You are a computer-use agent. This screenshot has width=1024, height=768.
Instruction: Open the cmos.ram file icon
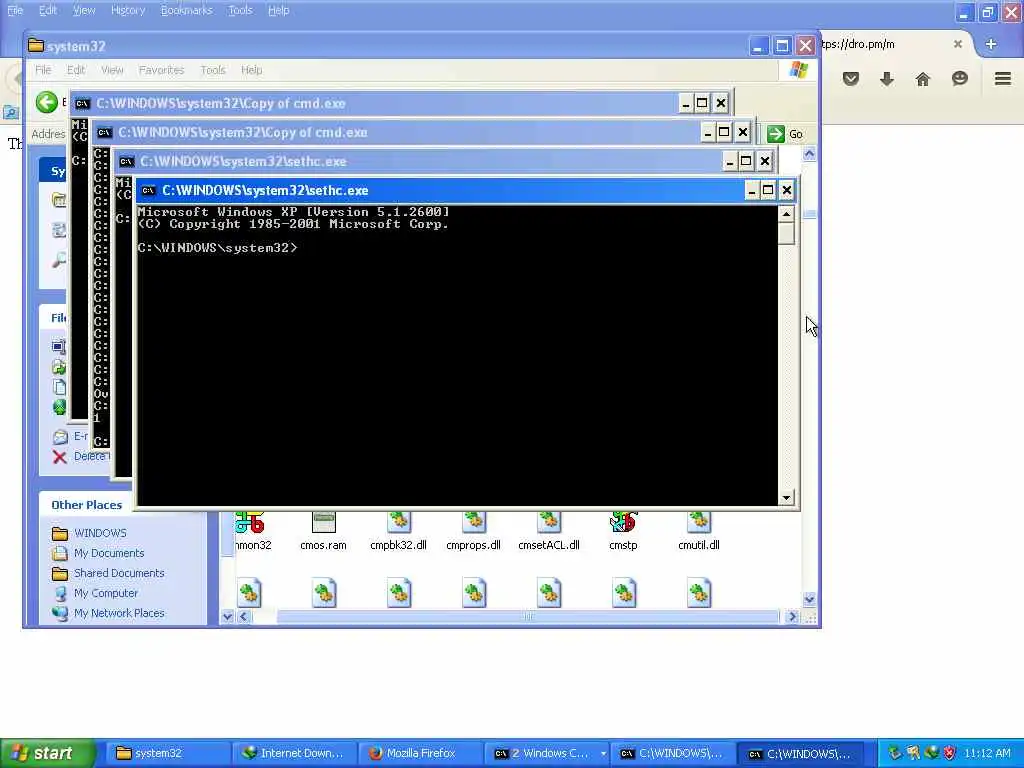[323, 522]
